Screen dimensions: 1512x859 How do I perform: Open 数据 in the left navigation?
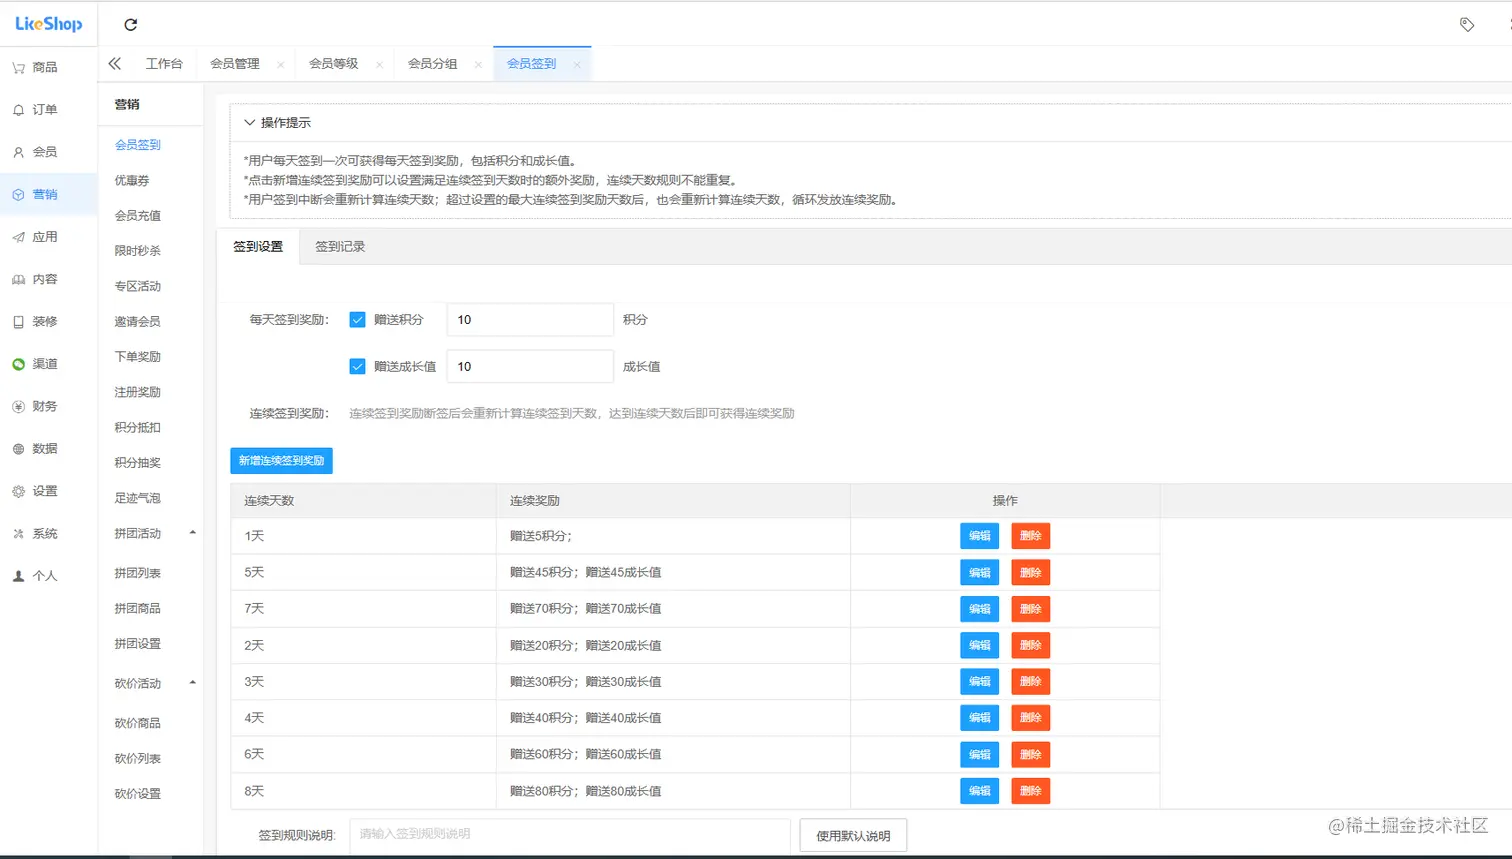[x=44, y=449]
